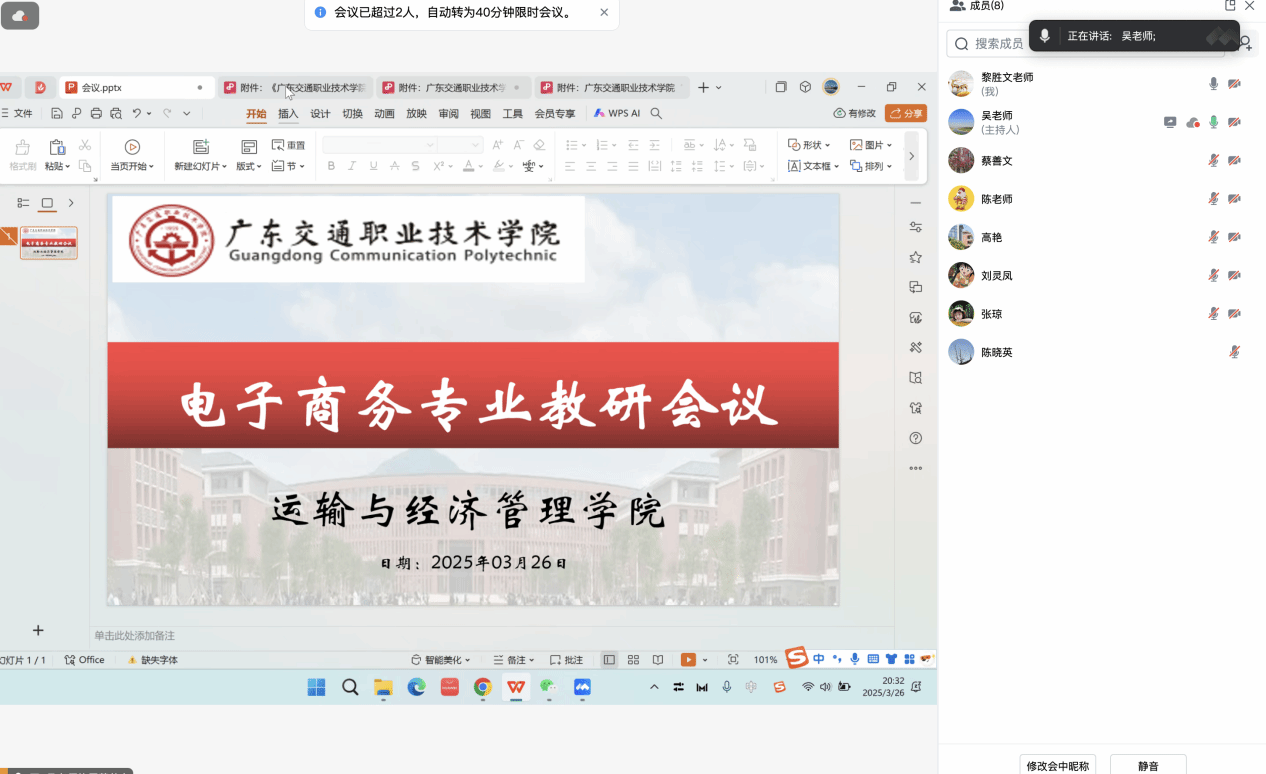Click the 静音 button

click(1147, 765)
